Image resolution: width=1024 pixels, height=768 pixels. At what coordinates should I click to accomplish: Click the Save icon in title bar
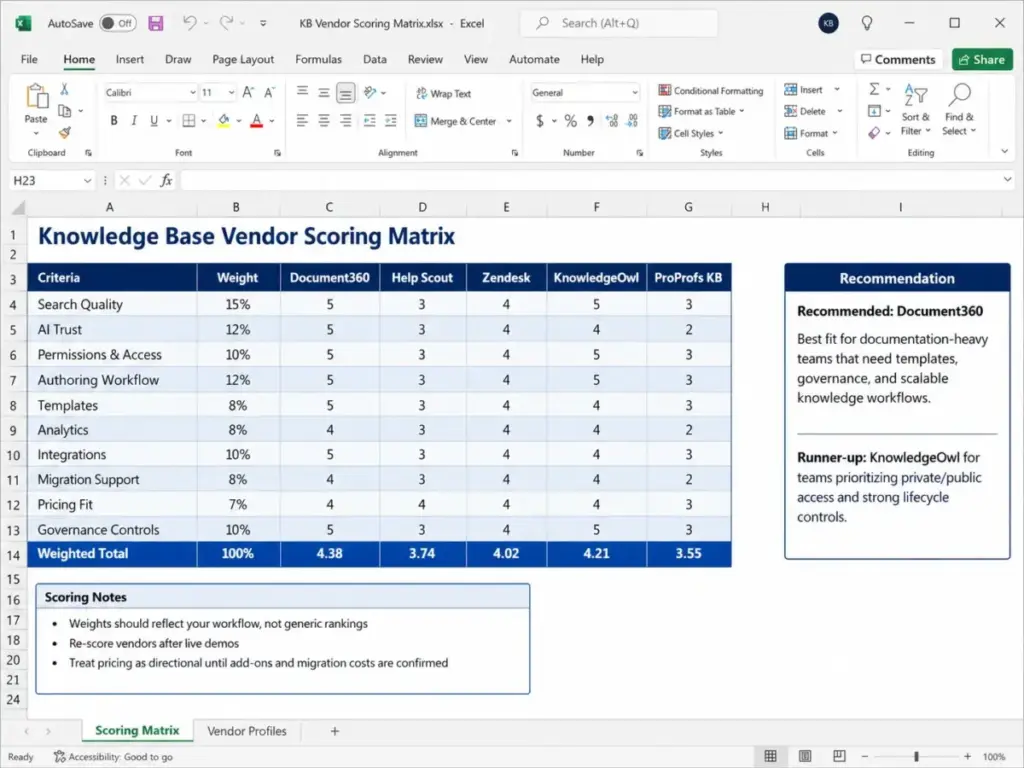(x=155, y=24)
